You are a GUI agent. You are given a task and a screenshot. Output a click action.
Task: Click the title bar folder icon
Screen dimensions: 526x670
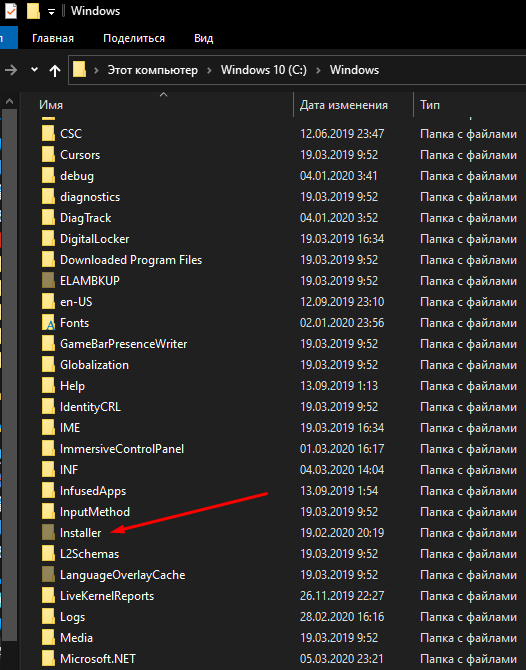pos(33,11)
